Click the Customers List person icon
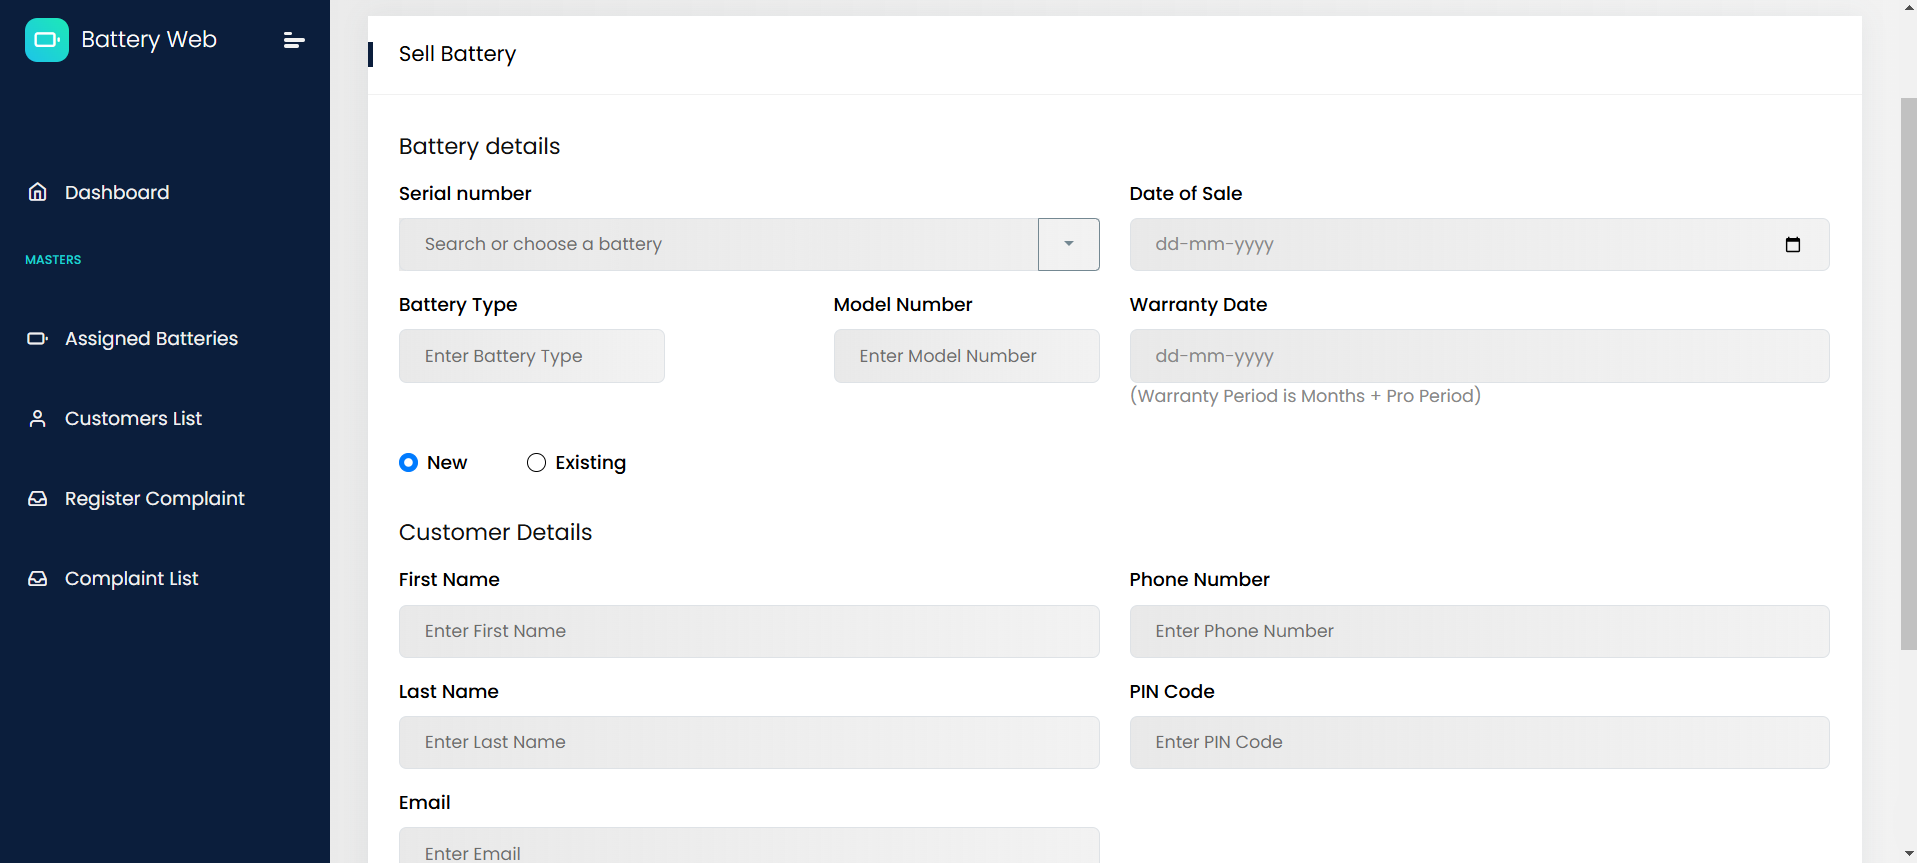Image resolution: width=1917 pixels, height=863 pixels. tap(38, 419)
